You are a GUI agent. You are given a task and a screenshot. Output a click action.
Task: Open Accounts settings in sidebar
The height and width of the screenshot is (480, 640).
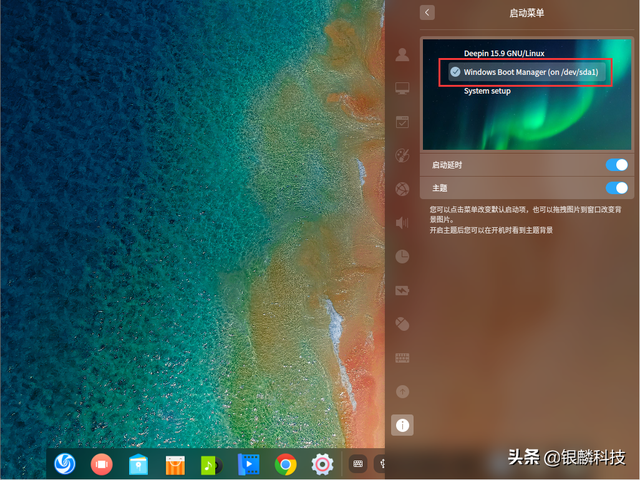[x=402, y=54]
